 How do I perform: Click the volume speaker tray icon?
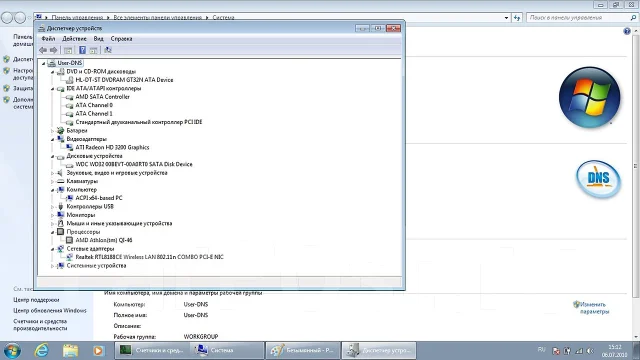click(x=590, y=351)
